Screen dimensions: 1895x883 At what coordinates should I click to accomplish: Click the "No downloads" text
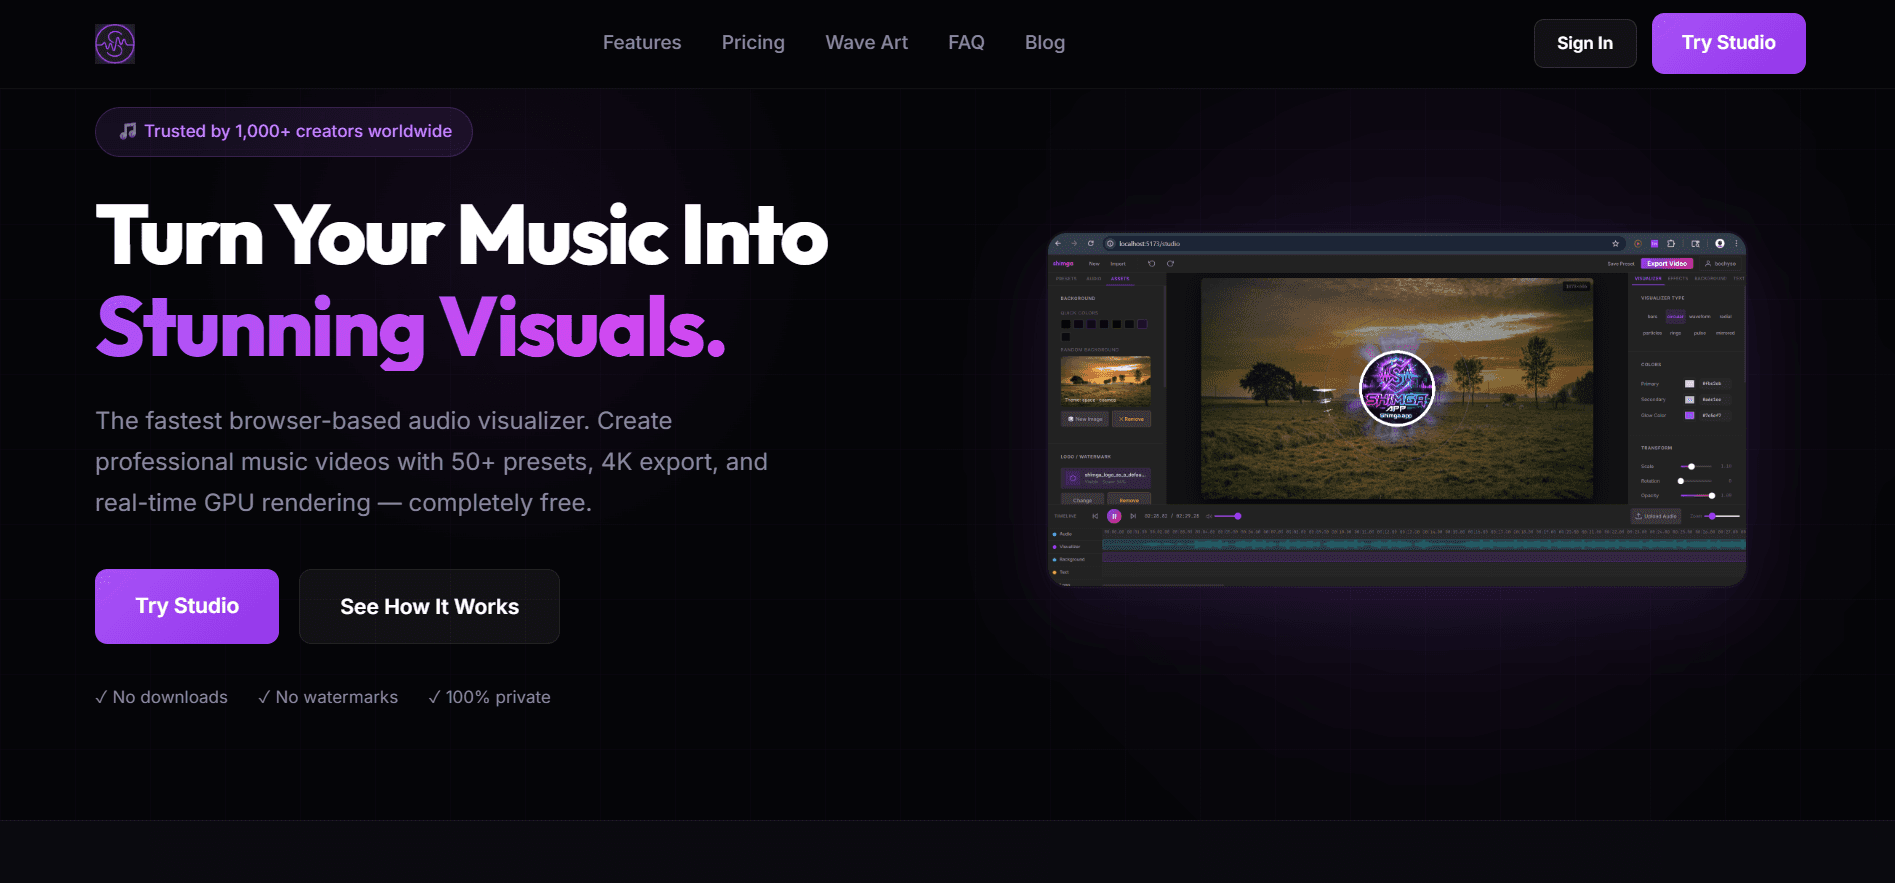(x=170, y=697)
